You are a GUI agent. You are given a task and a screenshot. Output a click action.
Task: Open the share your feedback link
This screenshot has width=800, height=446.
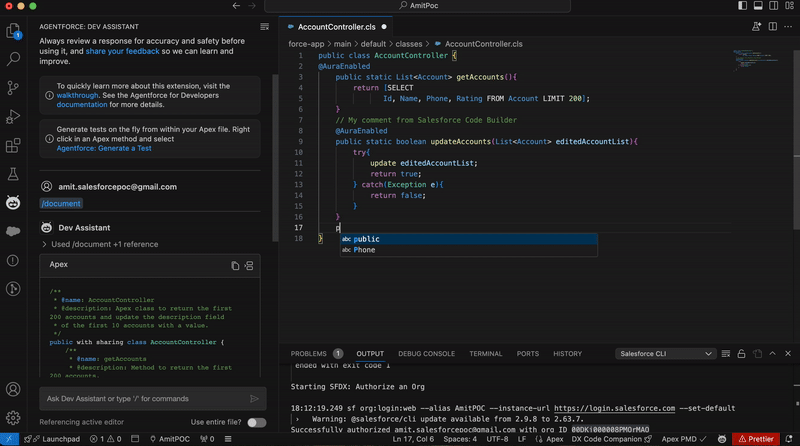pyautogui.click(x=122, y=51)
